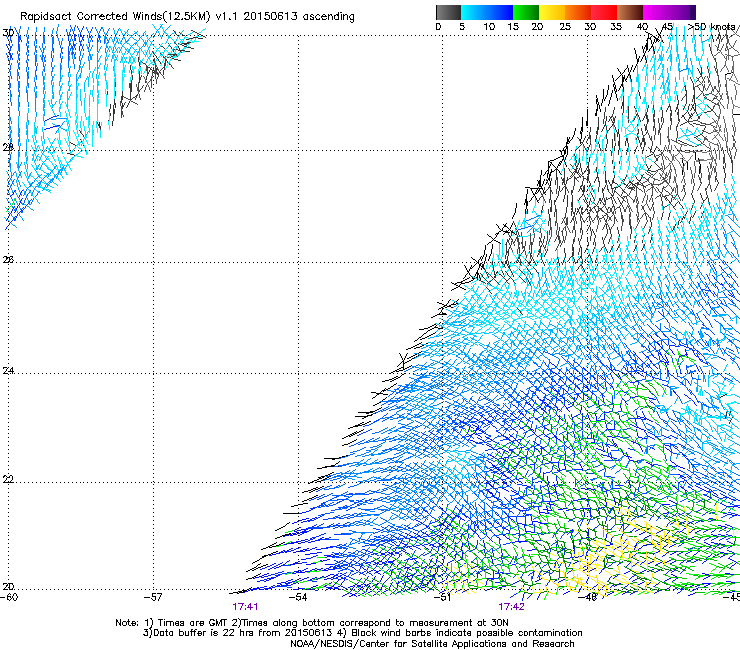Click the longitude label '-60' on bottom axis
Viewport: 740px width, 650px height.
(x=9, y=597)
